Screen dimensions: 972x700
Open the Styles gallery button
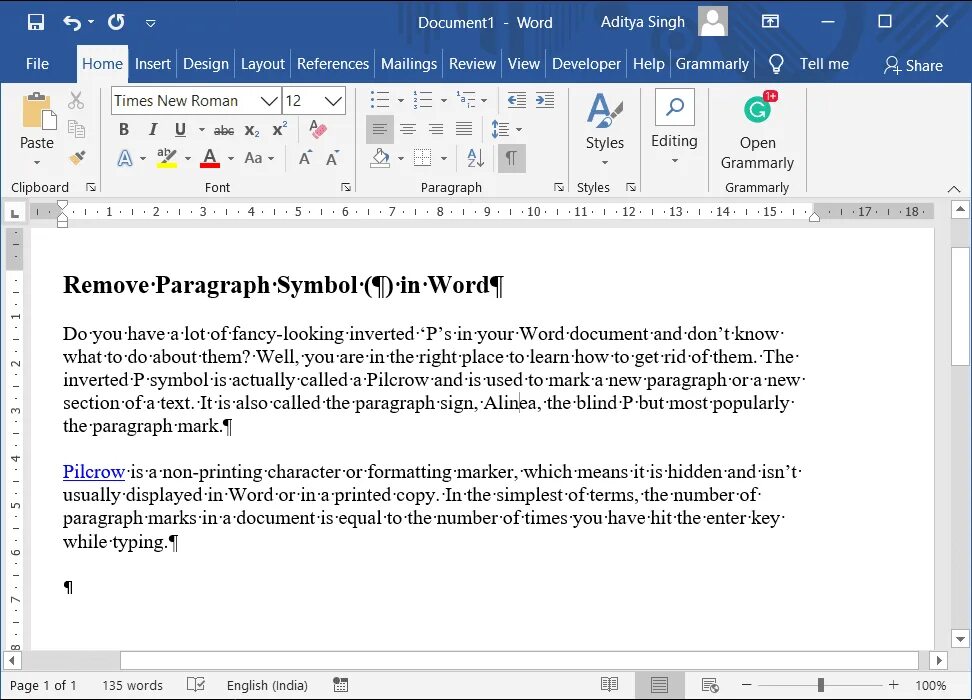[x=604, y=130]
